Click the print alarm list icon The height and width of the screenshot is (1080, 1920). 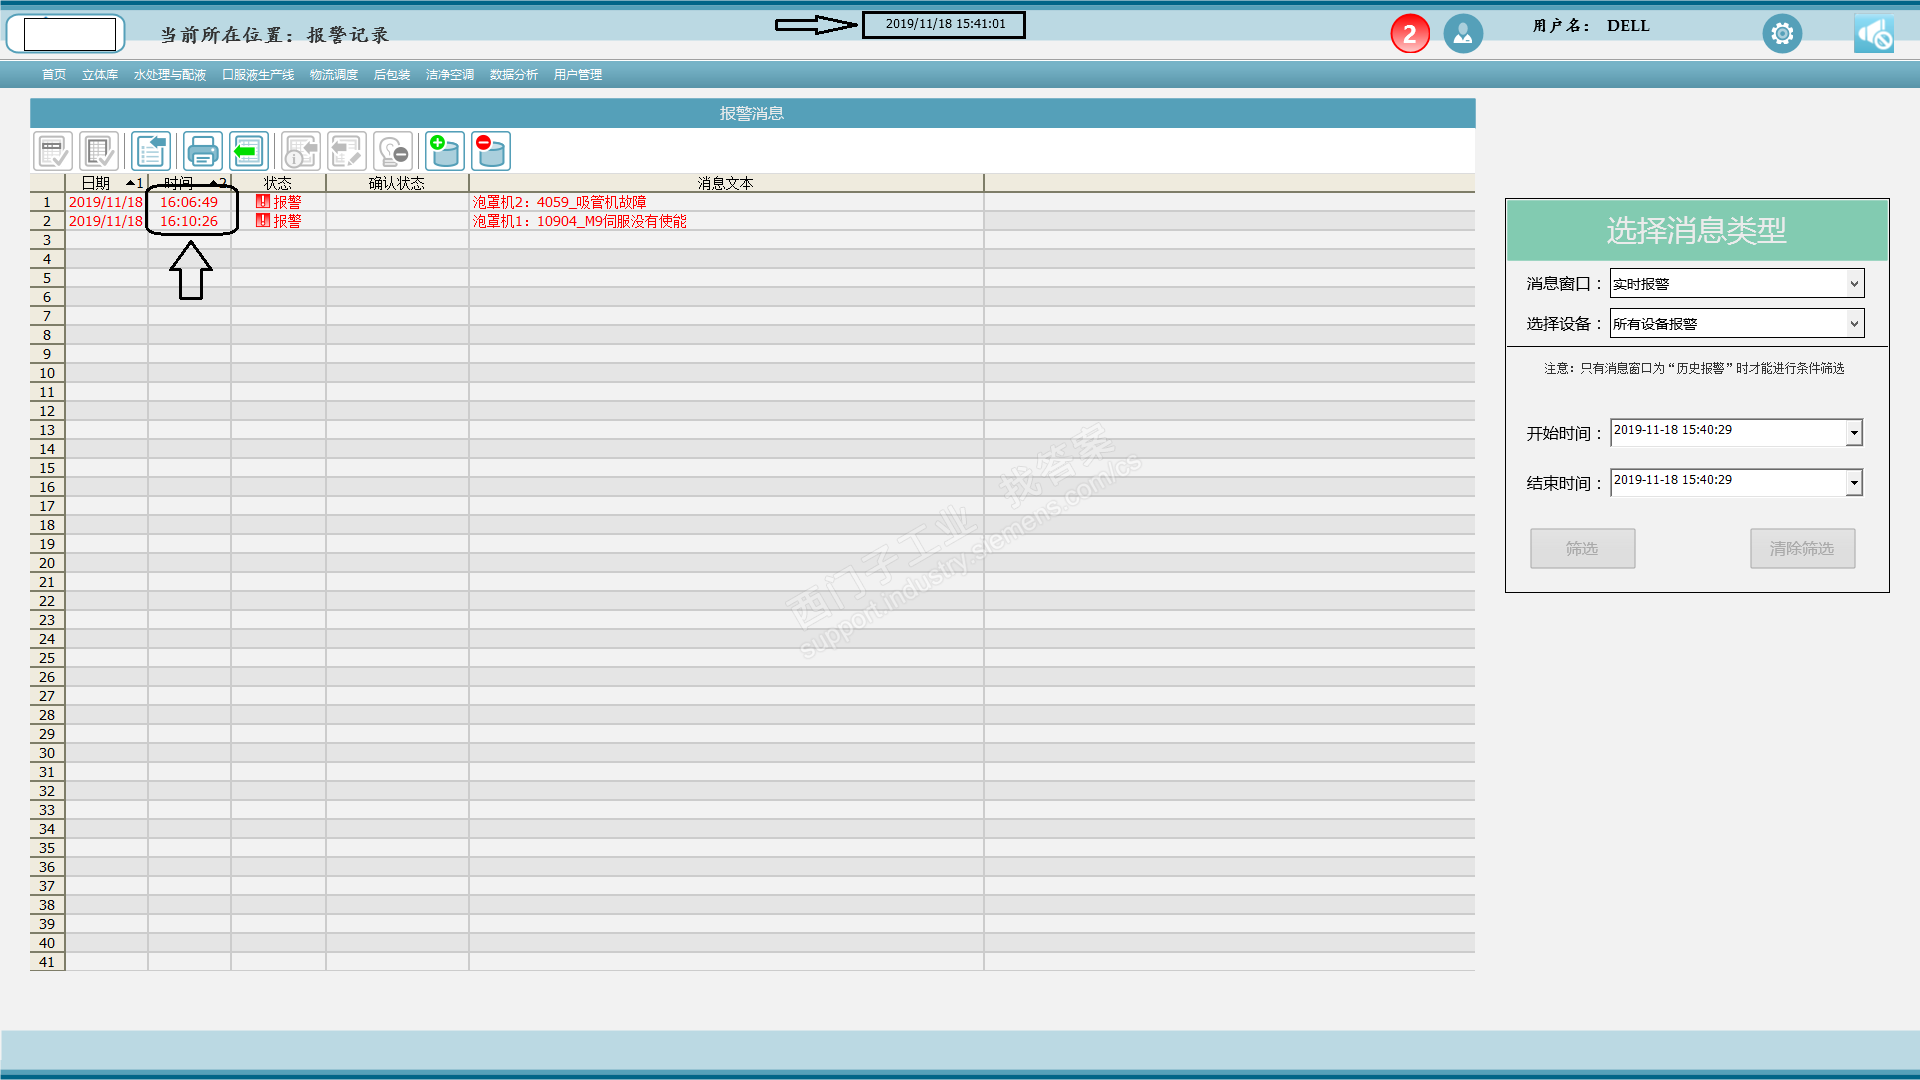tap(203, 152)
